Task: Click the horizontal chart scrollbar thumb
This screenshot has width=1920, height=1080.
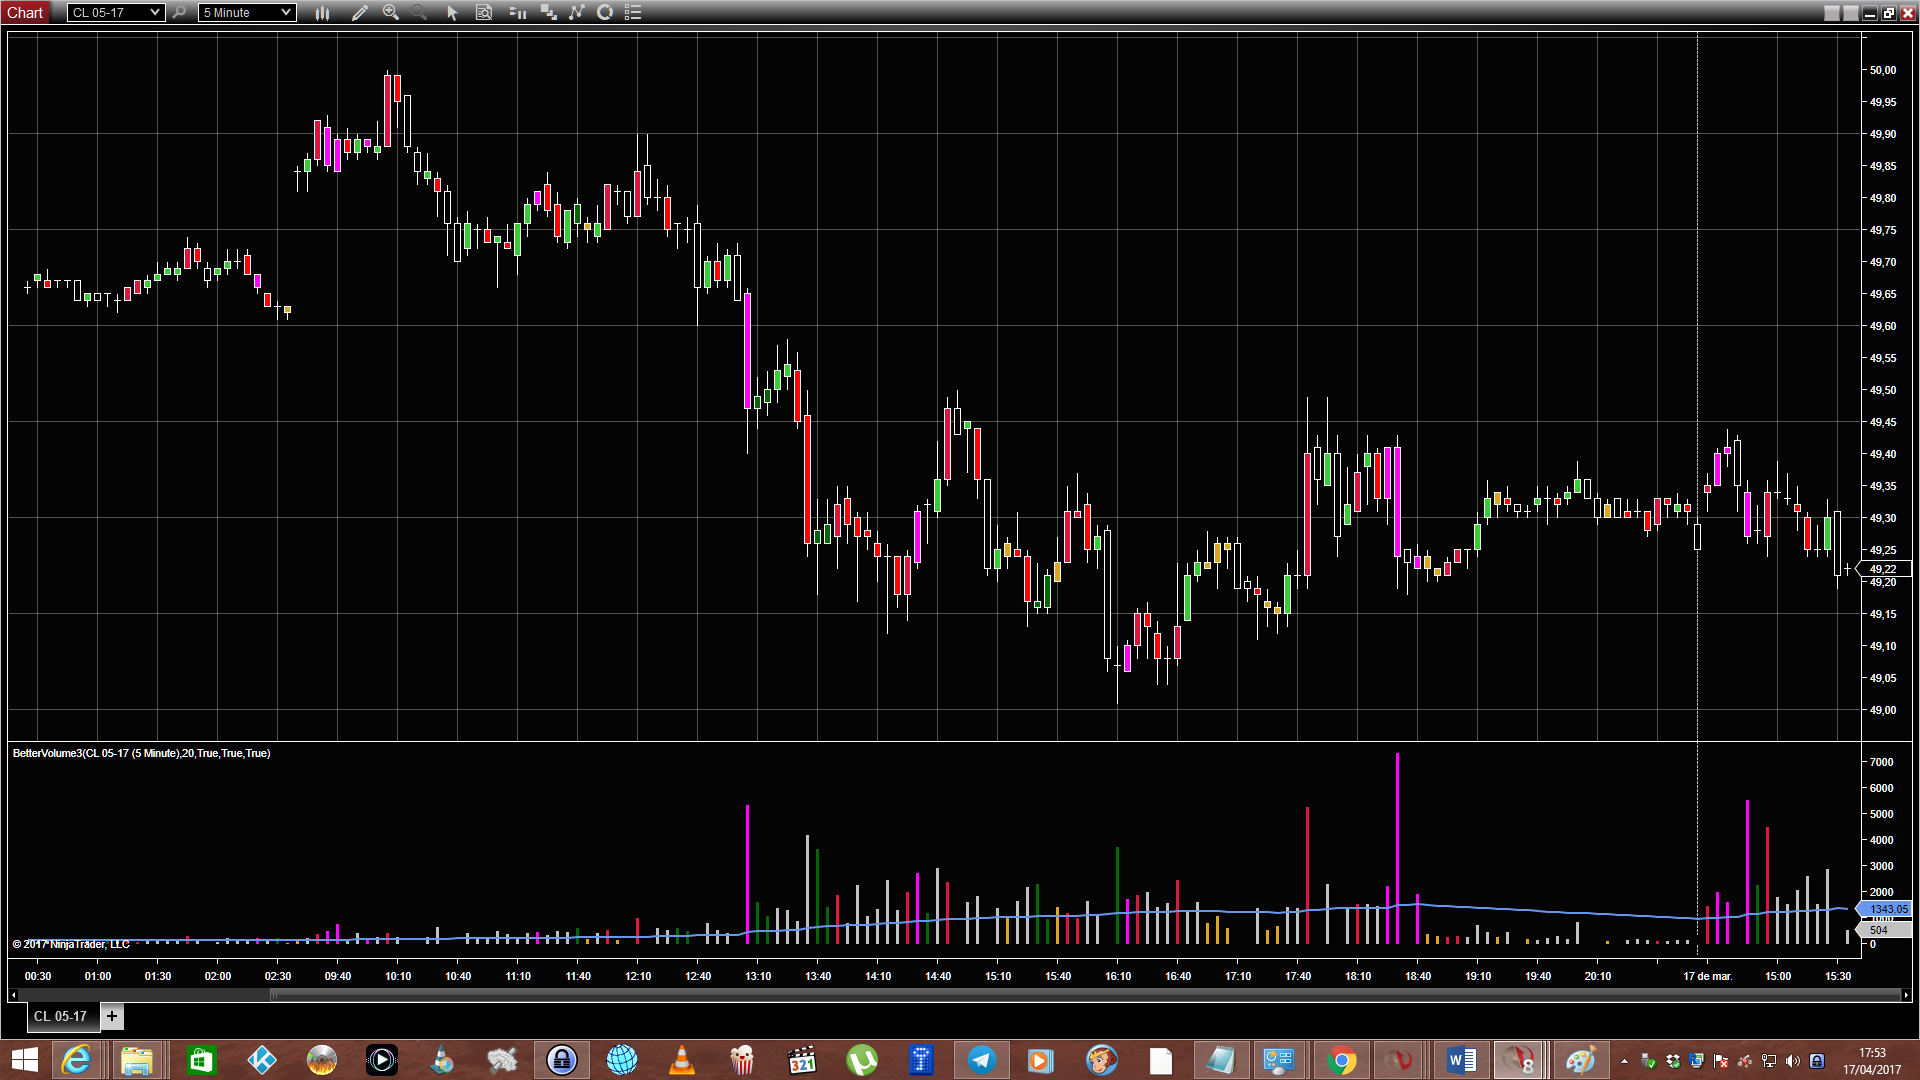Action: click(x=1085, y=995)
